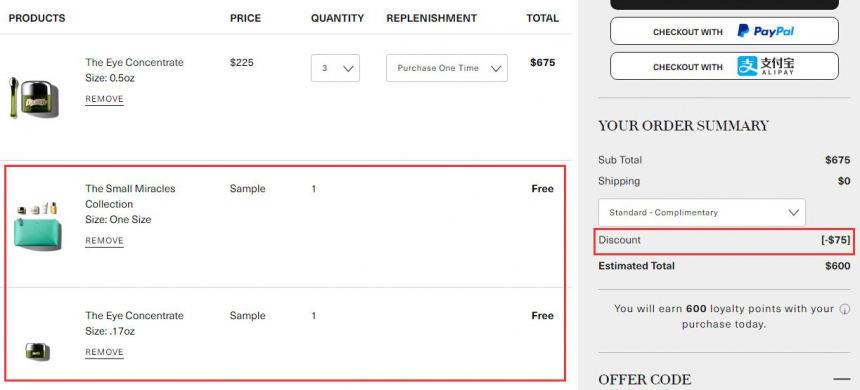Open The Eye Concentrate 0.5oz product thumbnail
This screenshot has width=860, height=390.
click(33, 98)
